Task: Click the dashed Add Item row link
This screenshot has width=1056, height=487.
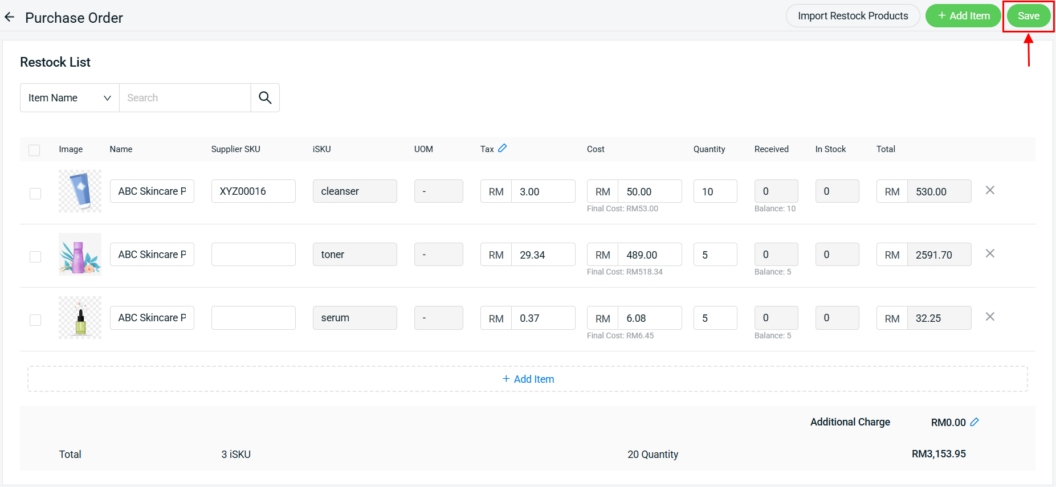Action: pyautogui.click(x=527, y=379)
